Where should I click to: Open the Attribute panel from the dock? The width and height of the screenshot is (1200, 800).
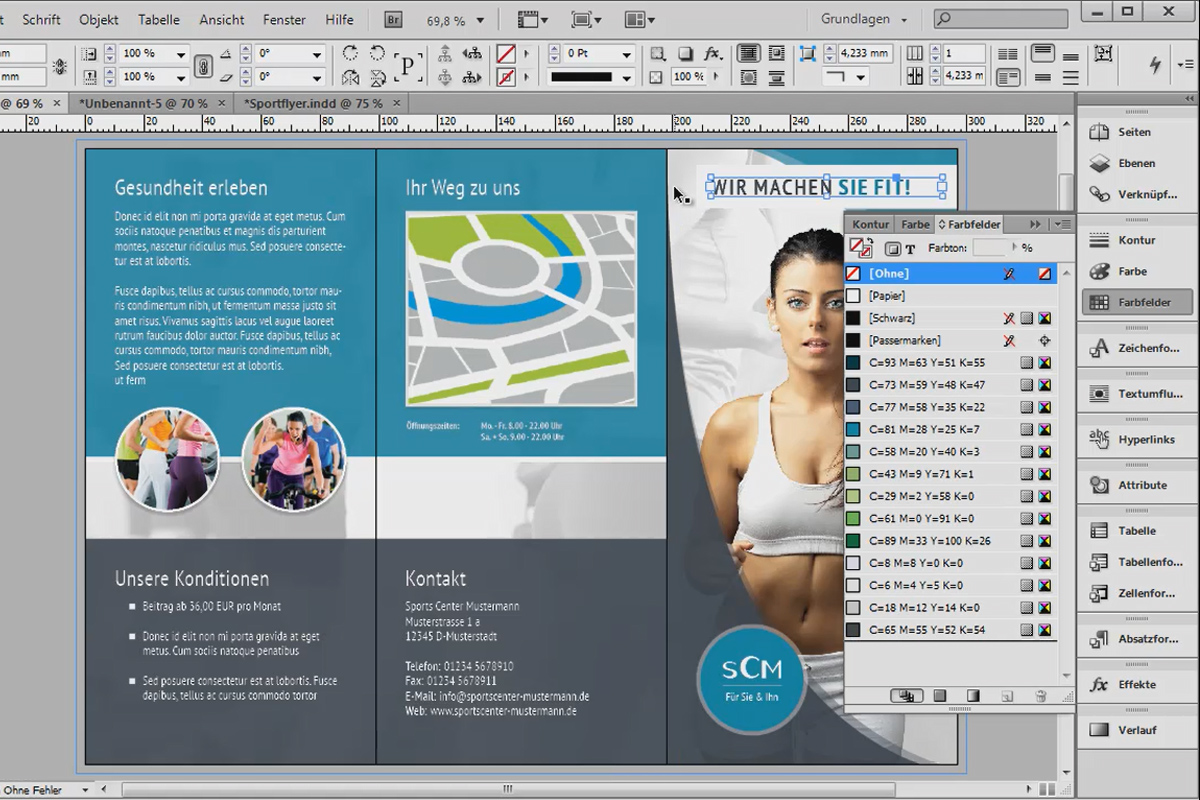point(1137,485)
